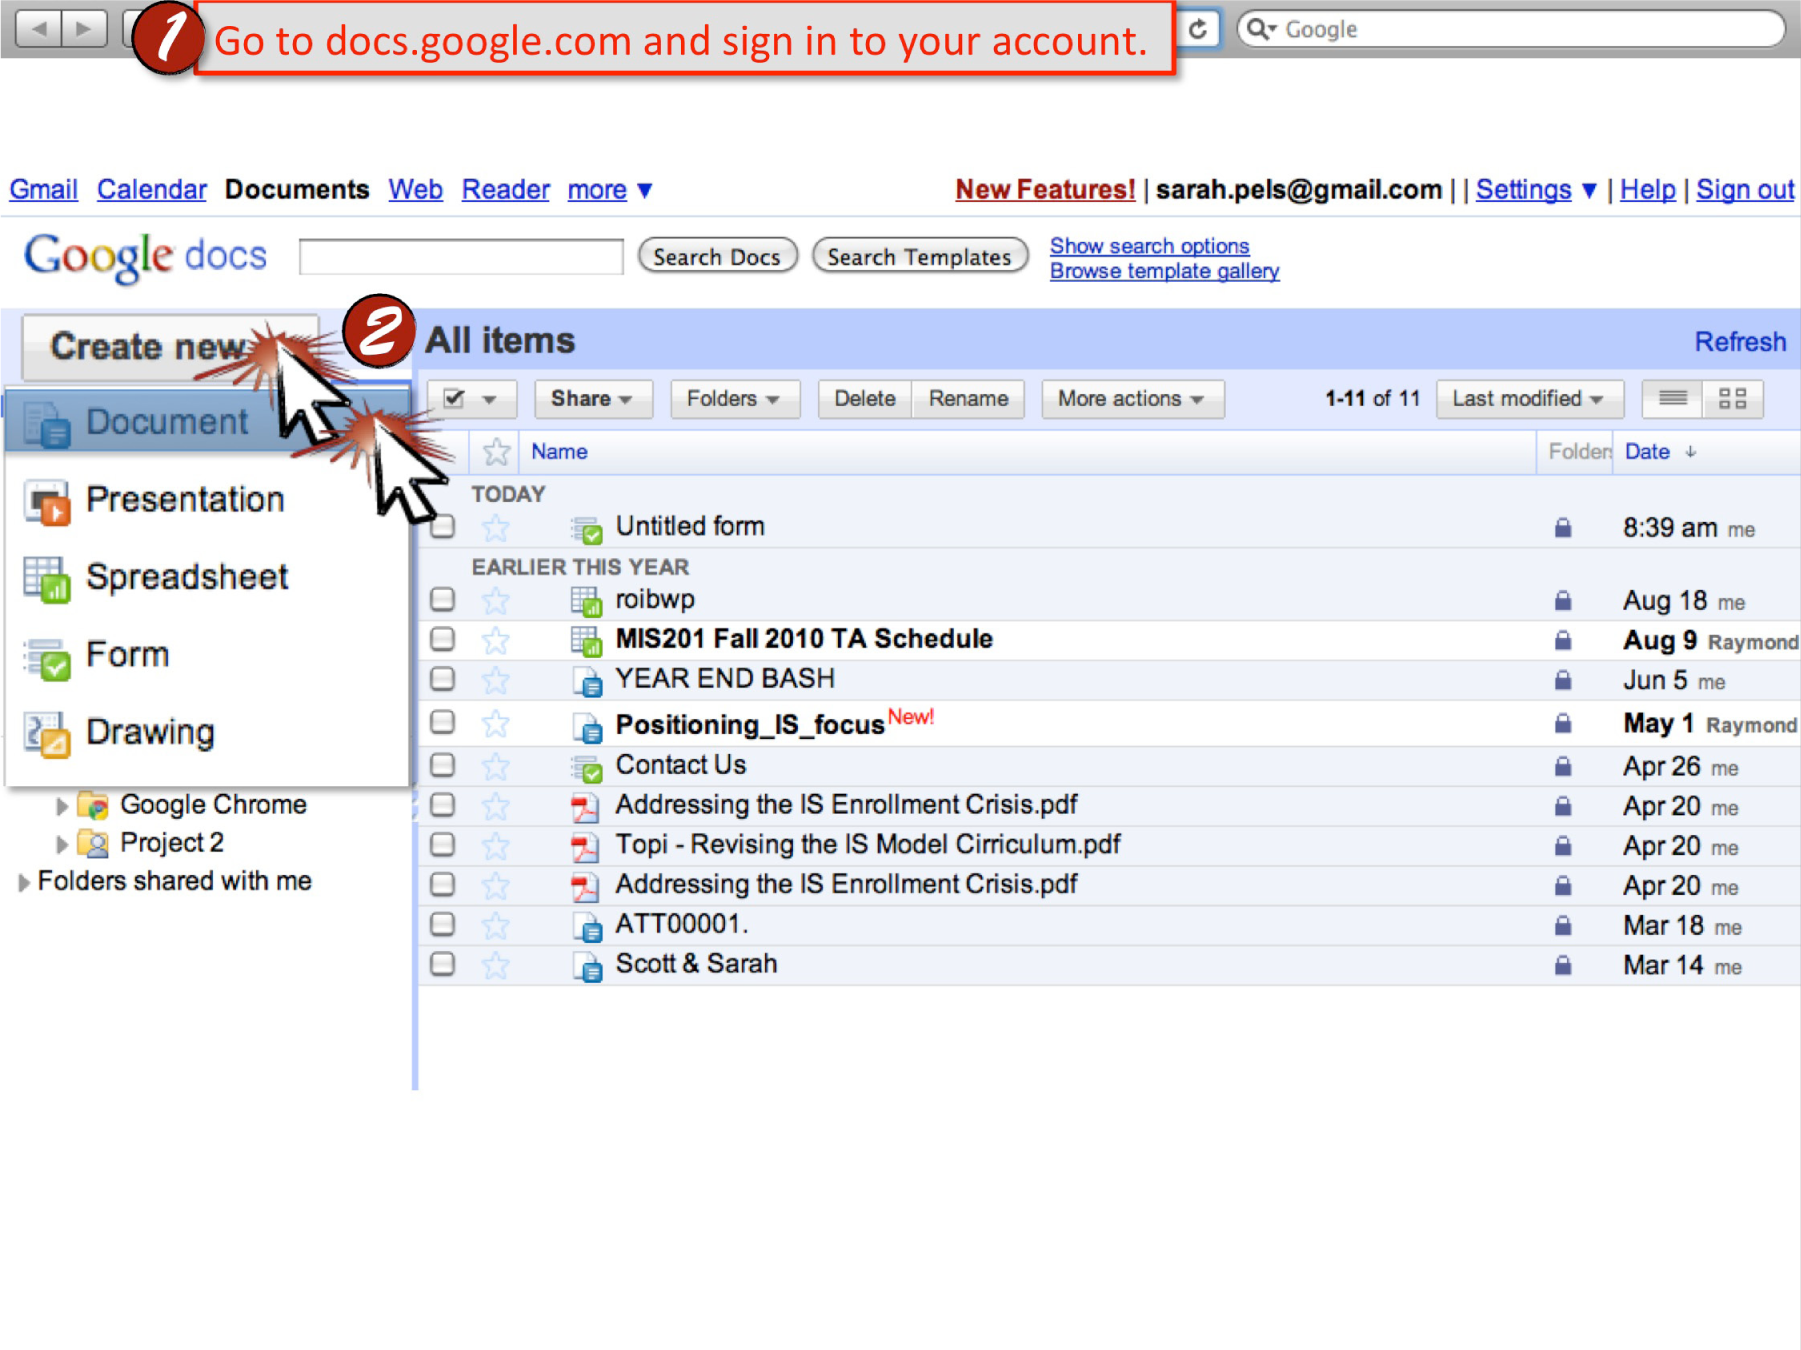Expand the Google Chrome folder tree arrow
Viewport: 1801px width, 1350px height.
pyautogui.click(x=61, y=806)
